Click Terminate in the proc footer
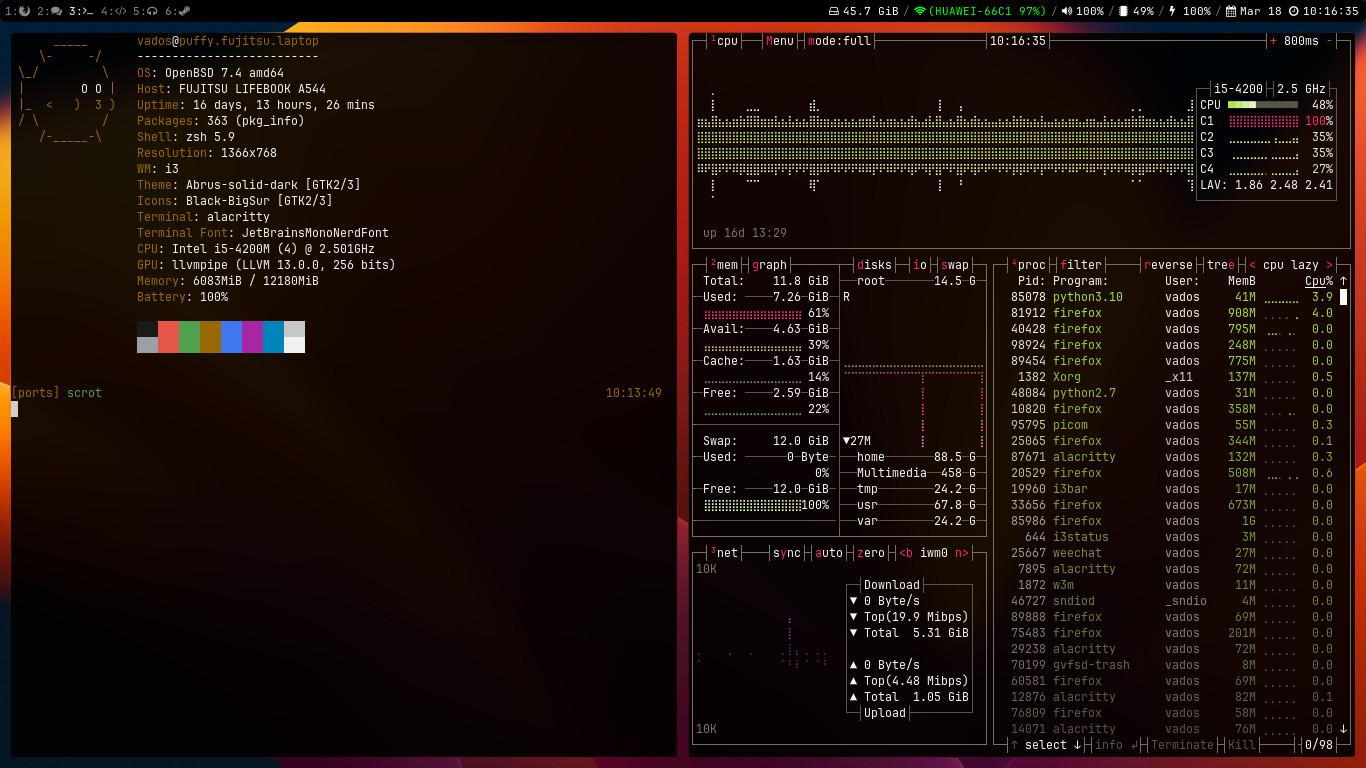The width and height of the screenshot is (1366, 768). point(1182,745)
